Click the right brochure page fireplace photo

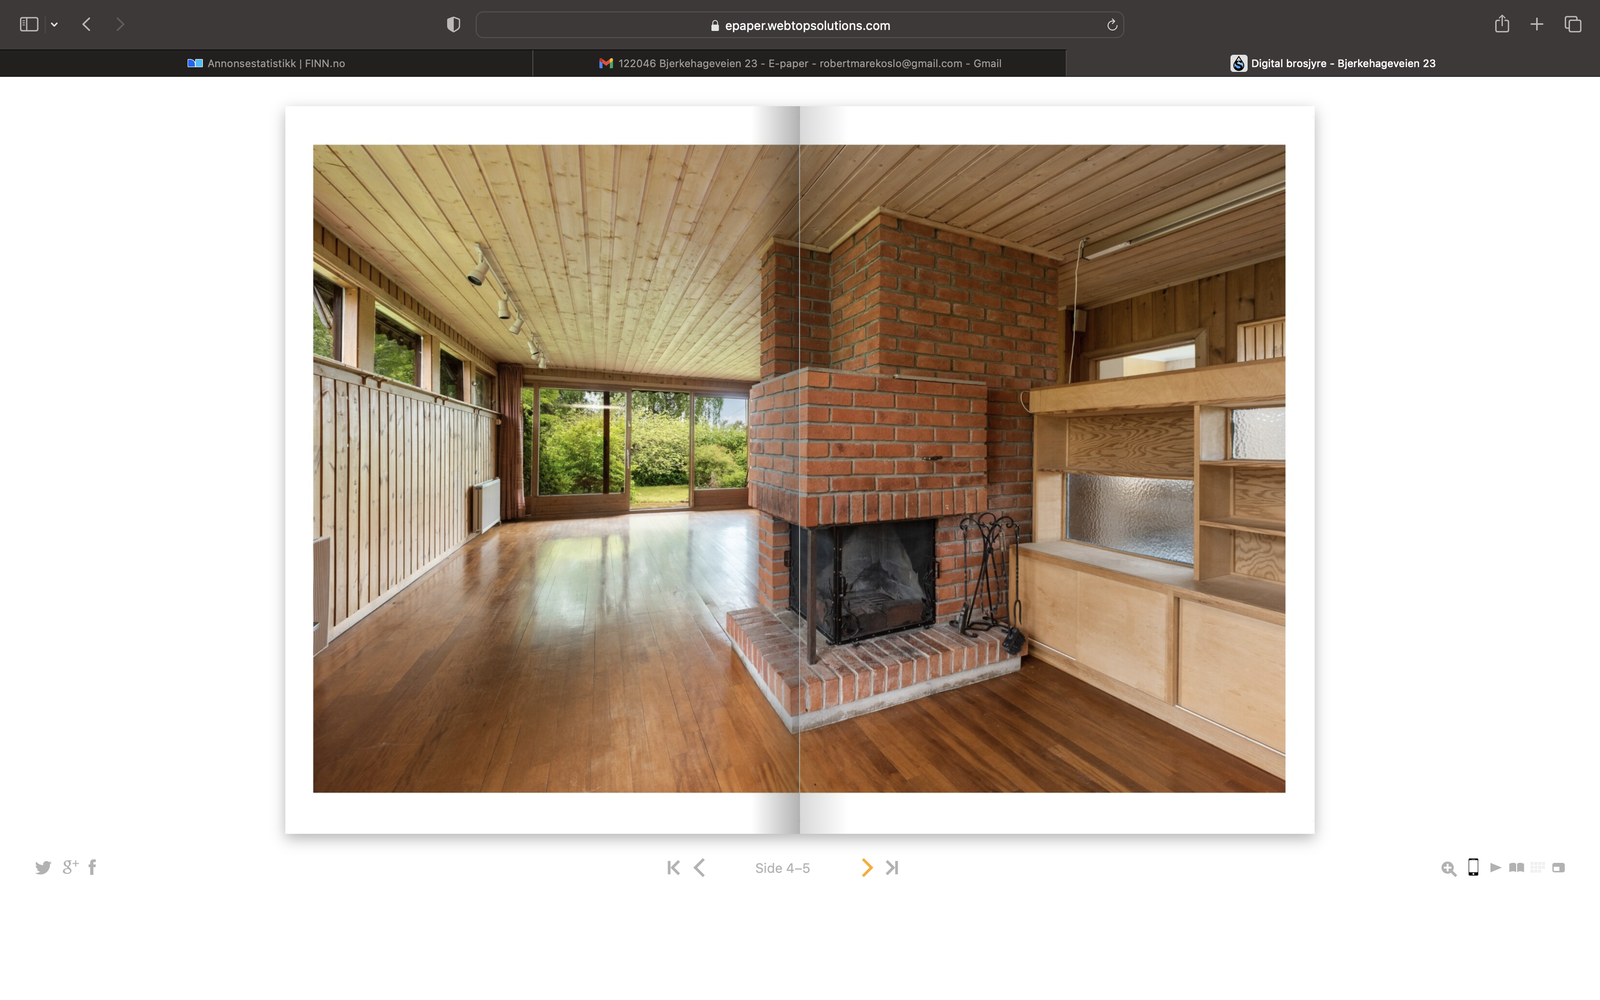coord(1043,469)
